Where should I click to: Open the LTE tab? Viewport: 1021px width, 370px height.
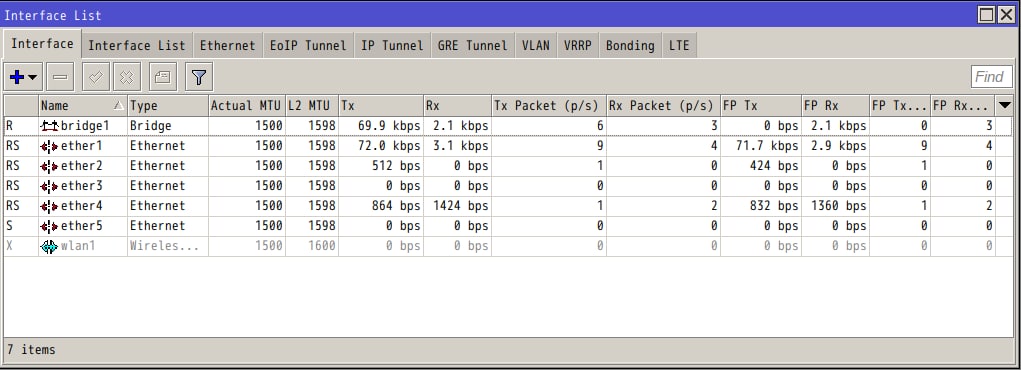678,46
